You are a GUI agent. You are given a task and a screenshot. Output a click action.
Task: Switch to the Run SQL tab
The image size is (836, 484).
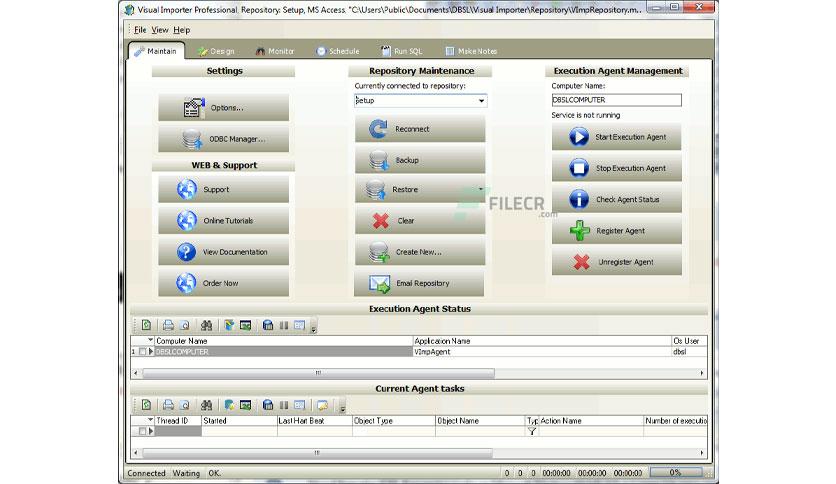(401, 51)
